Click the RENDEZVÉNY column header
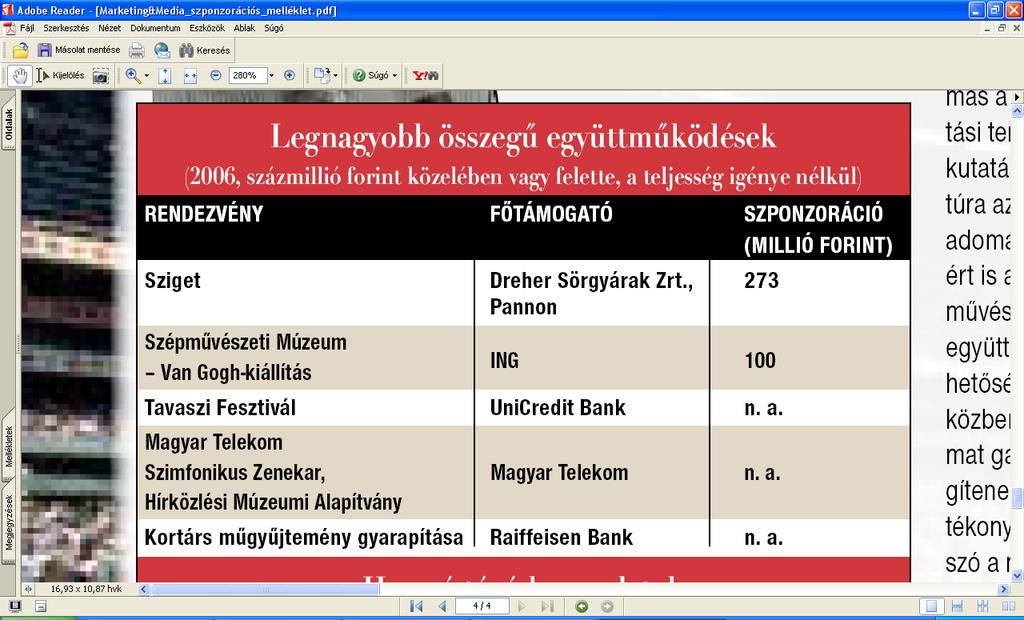 point(204,214)
